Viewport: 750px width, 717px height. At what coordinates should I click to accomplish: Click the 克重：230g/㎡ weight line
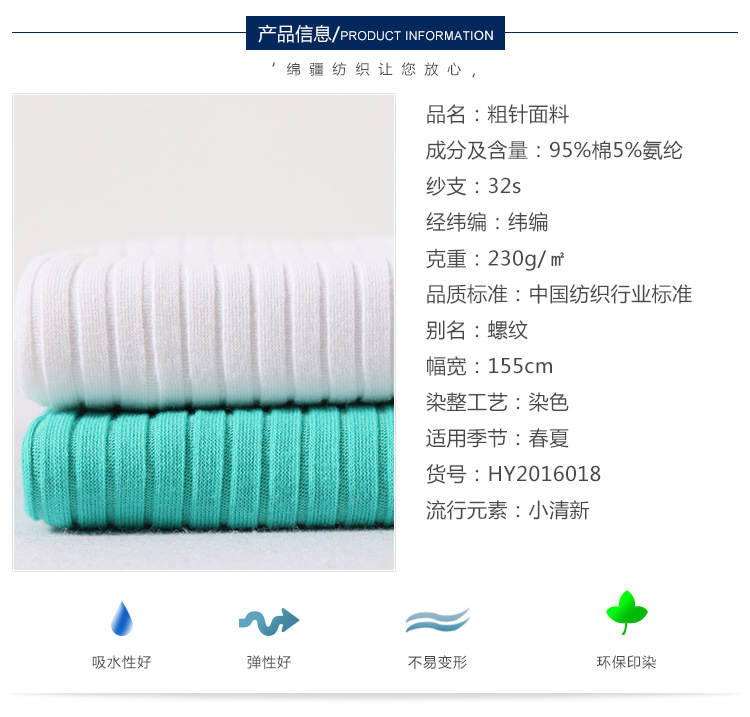(495, 259)
